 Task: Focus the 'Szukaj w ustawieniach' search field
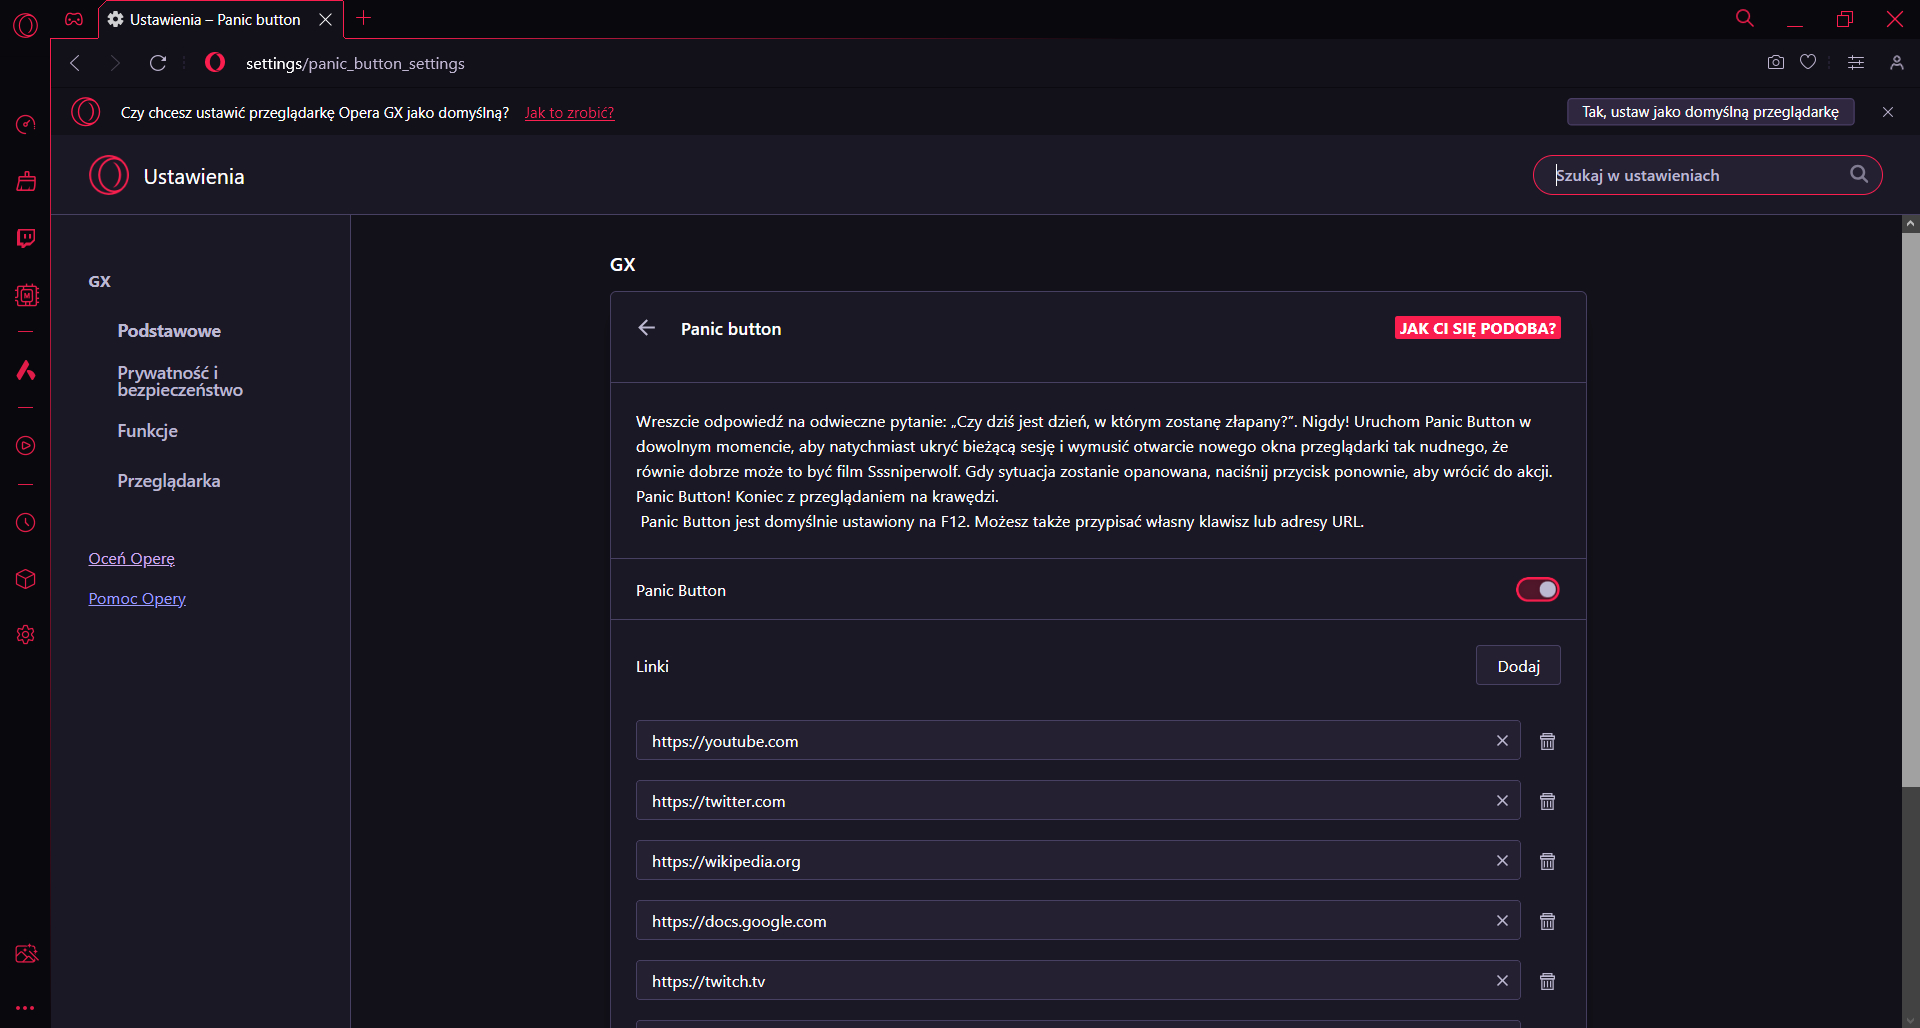1695,175
